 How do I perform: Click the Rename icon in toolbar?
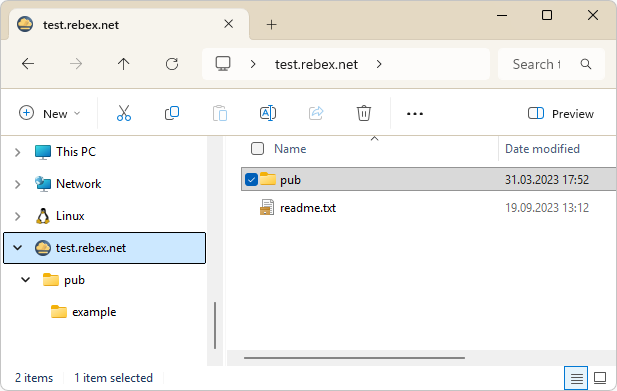268,113
